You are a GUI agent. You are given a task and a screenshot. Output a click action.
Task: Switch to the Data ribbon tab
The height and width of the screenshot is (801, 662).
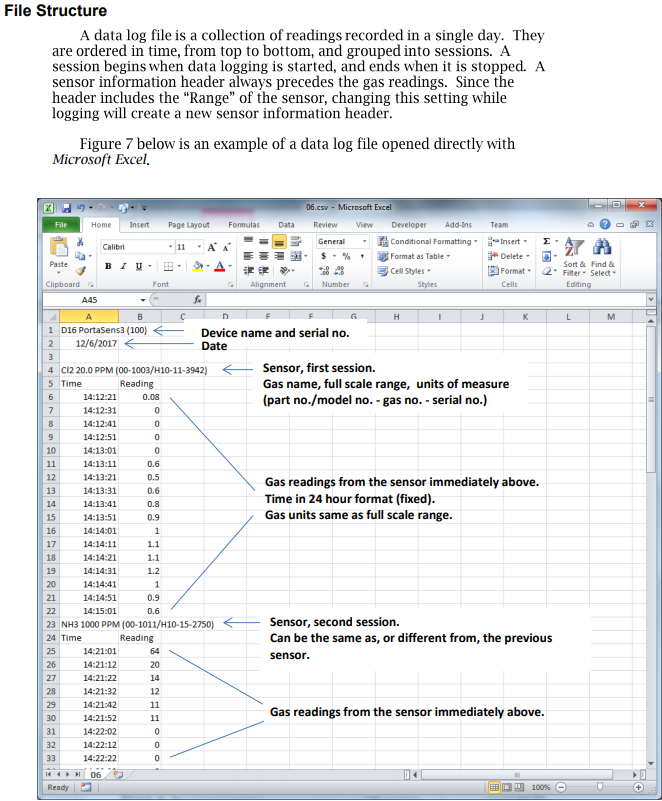(286, 225)
